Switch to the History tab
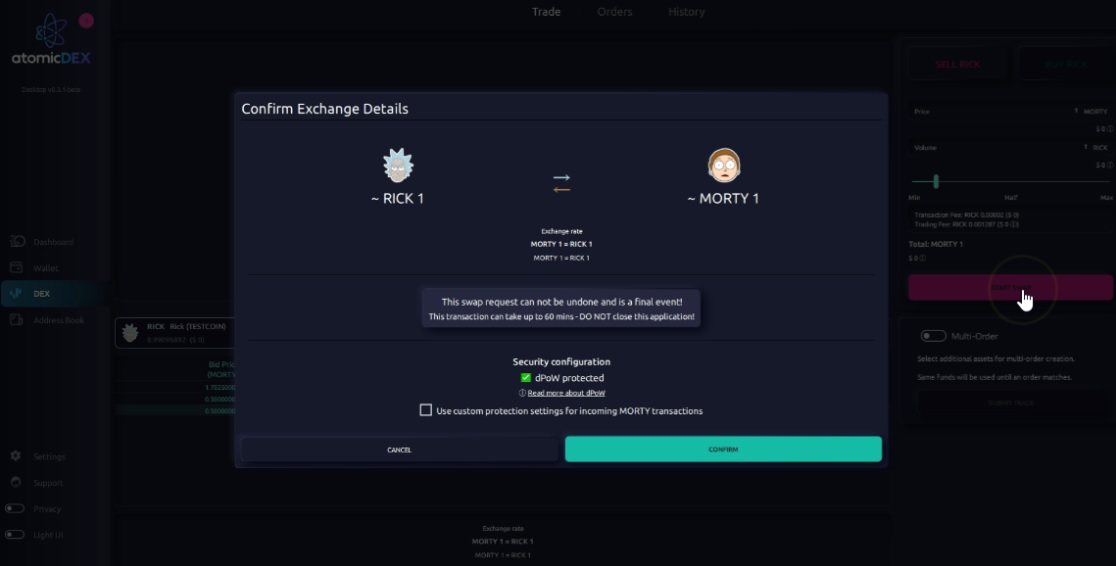Image resolution: width=1116 pixels, height=566 pixels. tap(686, 11)
